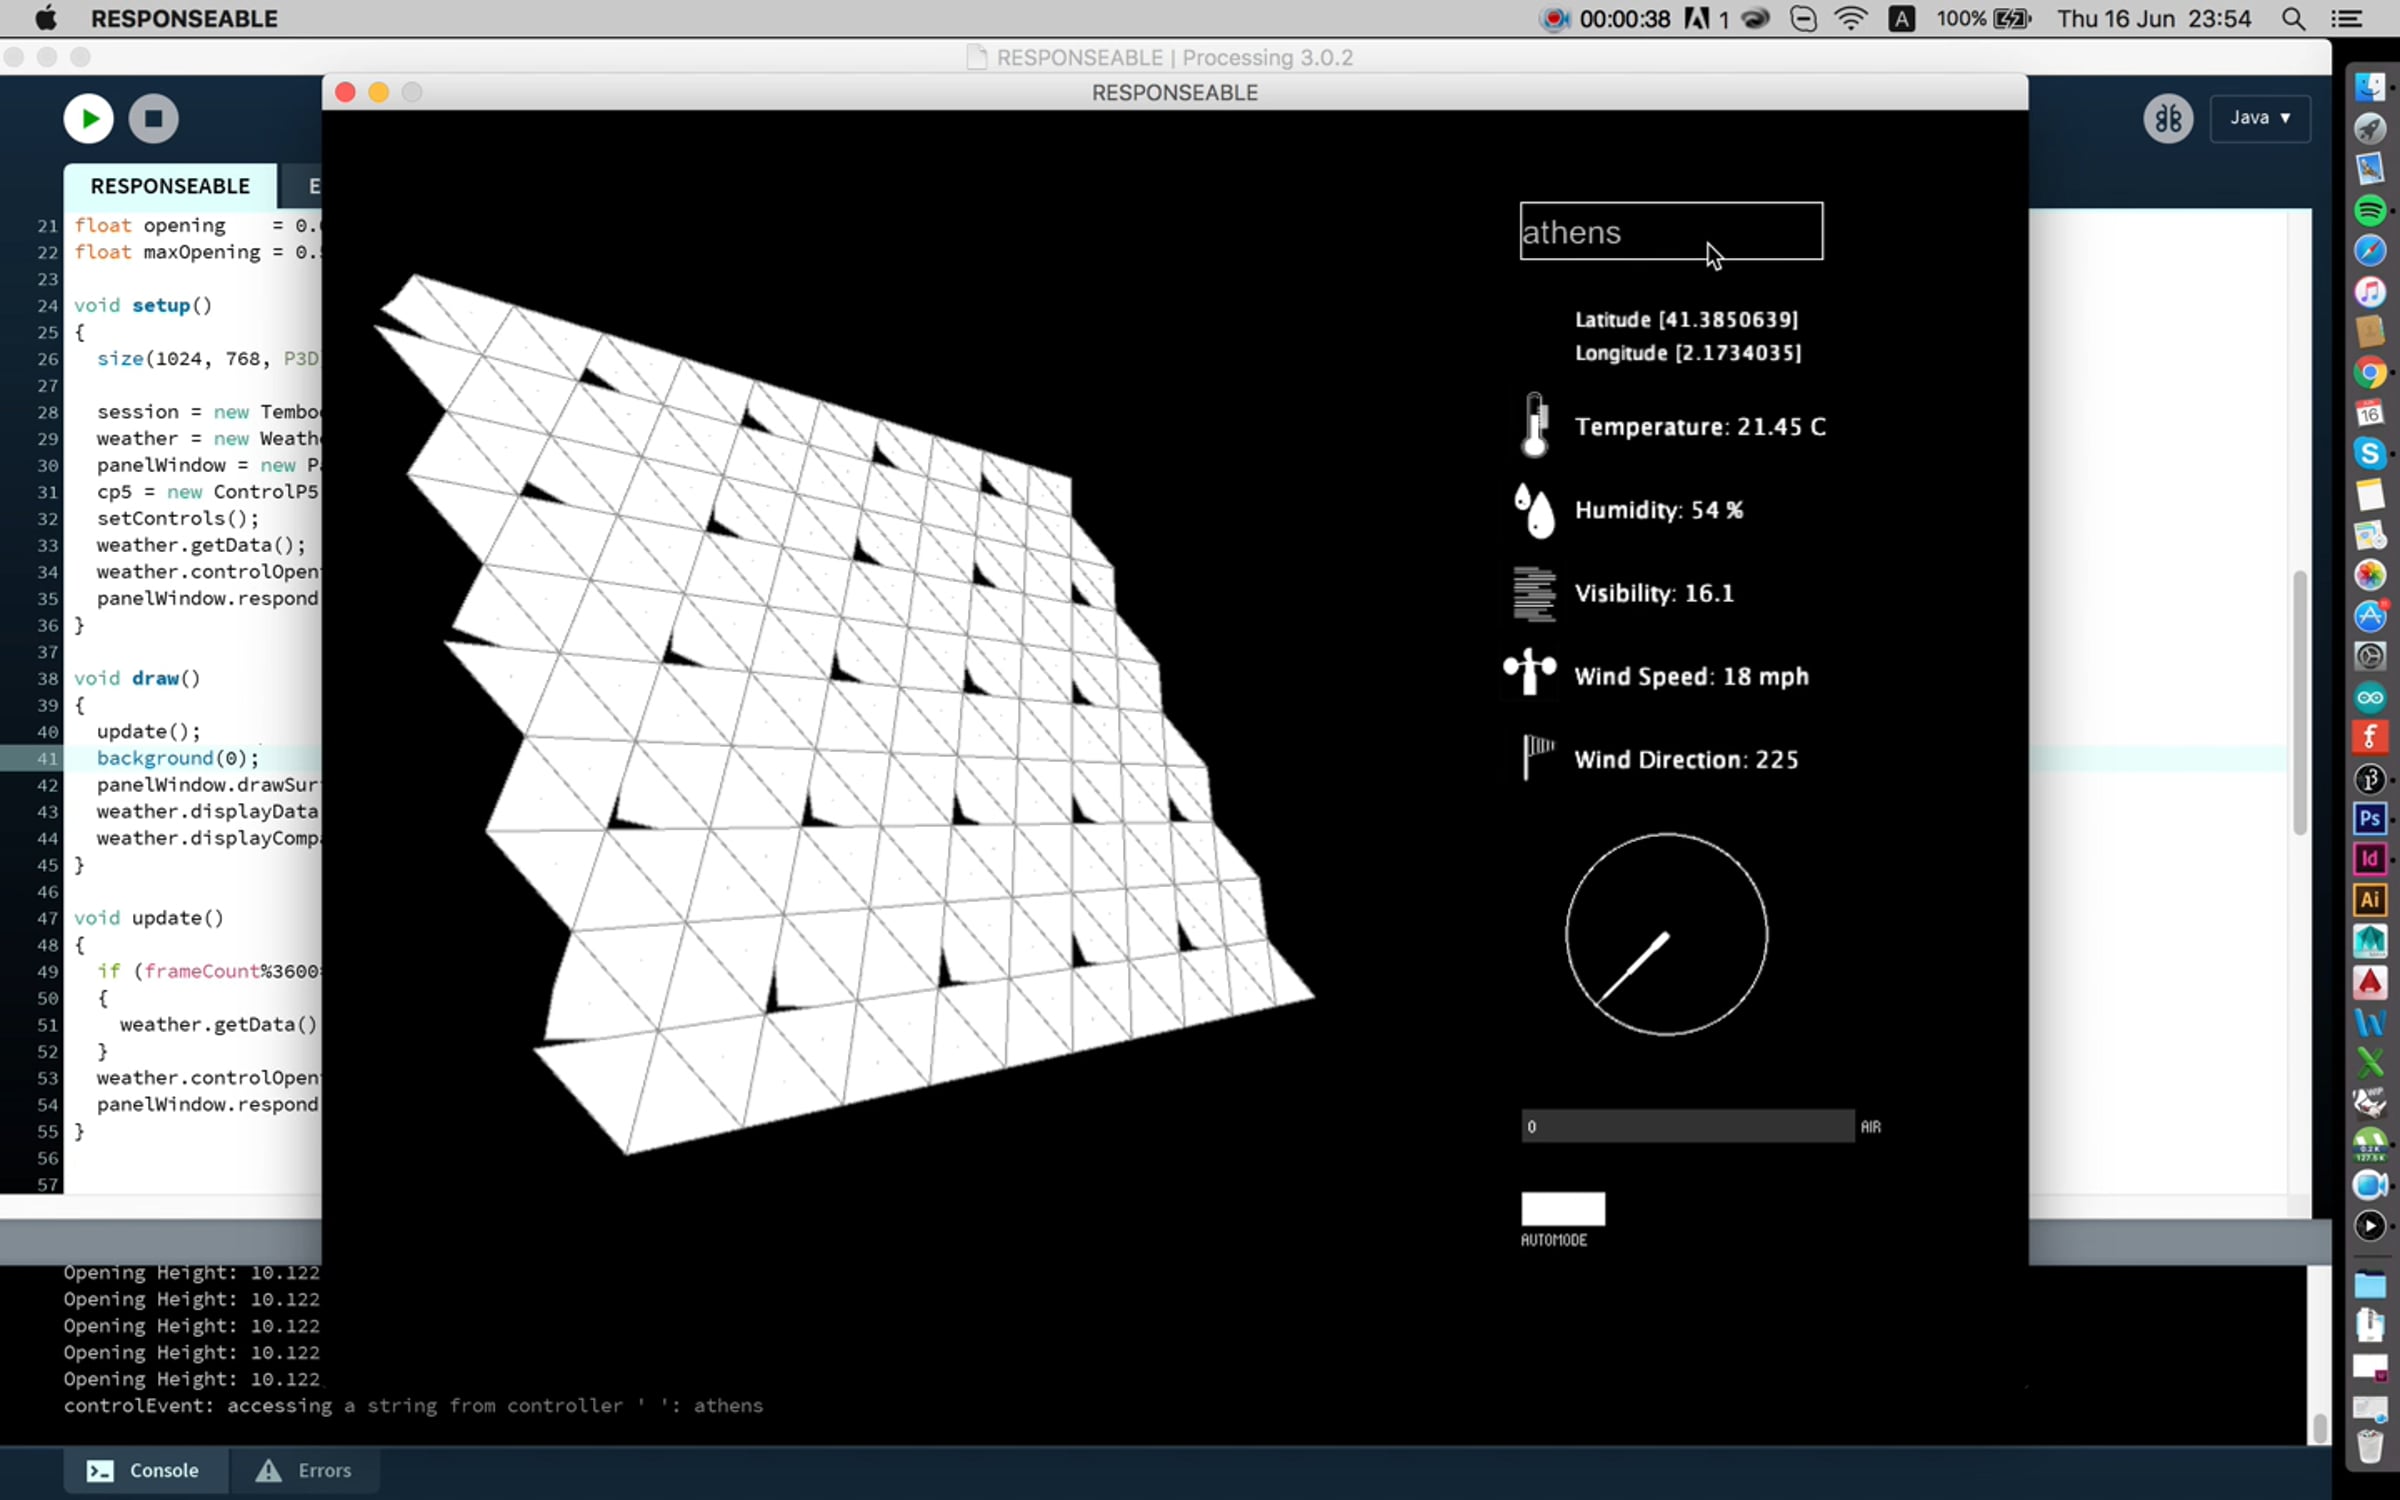Click the wind speed anemometer icon
This screenshot has width=2400, height=1500.
[1530, 672]
